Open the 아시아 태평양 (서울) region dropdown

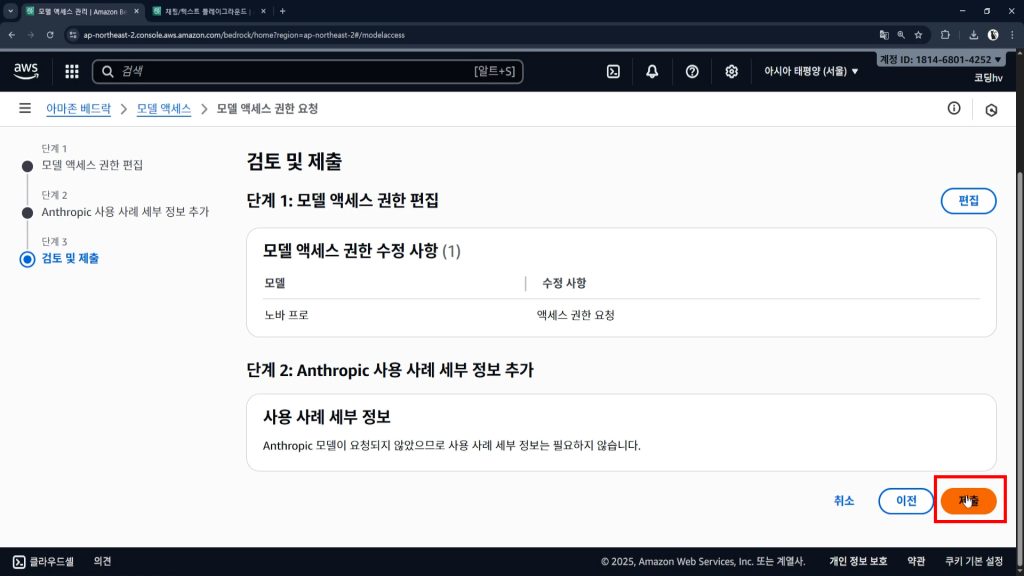[810, 71]
